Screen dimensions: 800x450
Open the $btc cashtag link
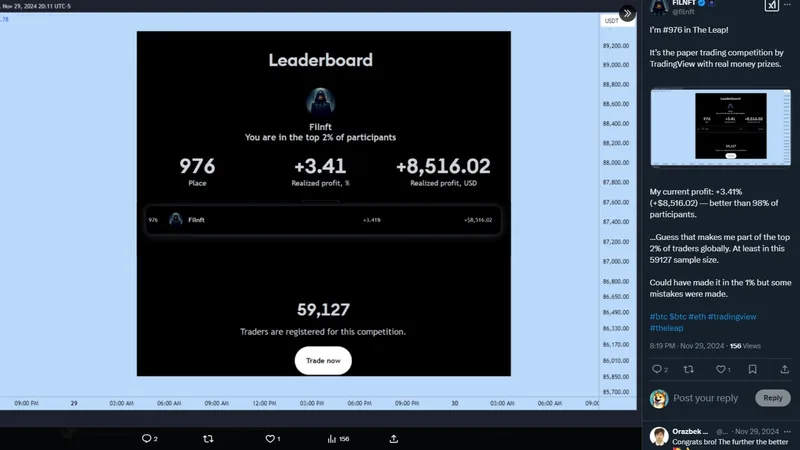[x=678, y=316]
